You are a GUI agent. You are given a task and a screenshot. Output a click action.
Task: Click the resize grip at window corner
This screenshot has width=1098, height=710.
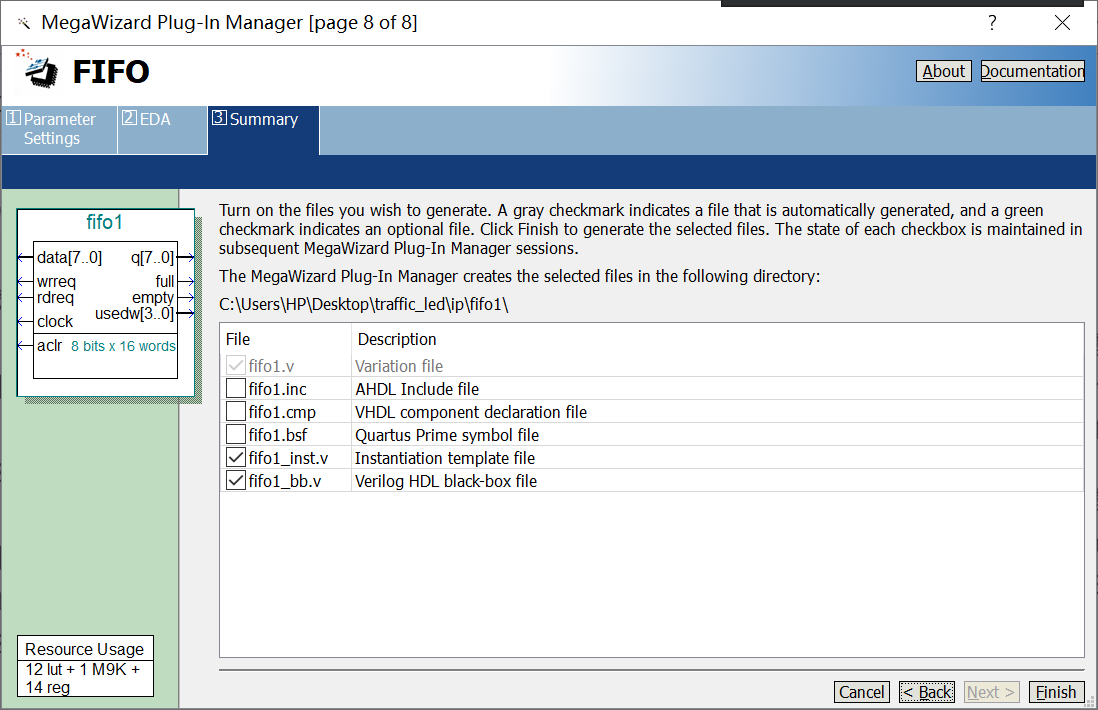point(1090,702)
